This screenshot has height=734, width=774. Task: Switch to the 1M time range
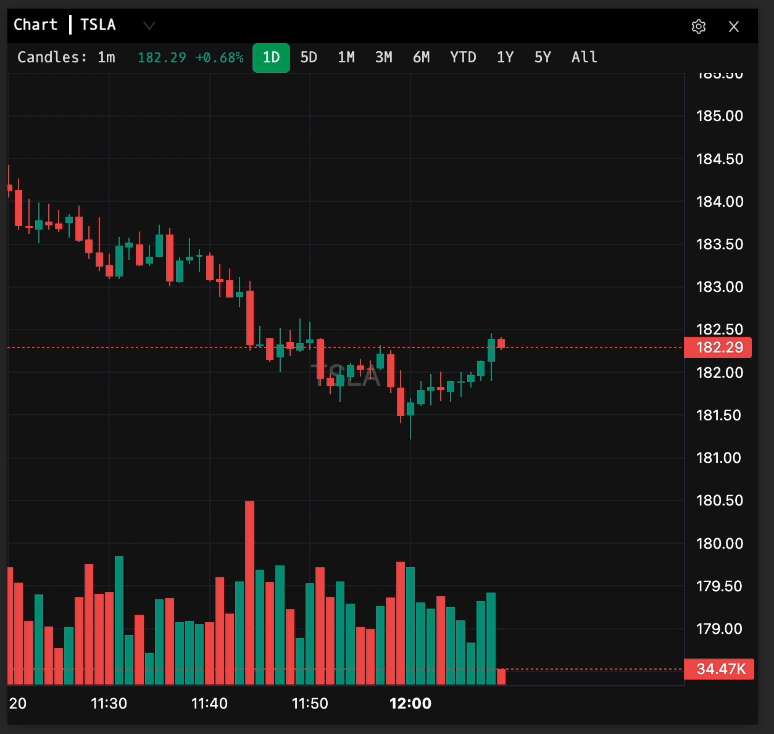(346, 57)
